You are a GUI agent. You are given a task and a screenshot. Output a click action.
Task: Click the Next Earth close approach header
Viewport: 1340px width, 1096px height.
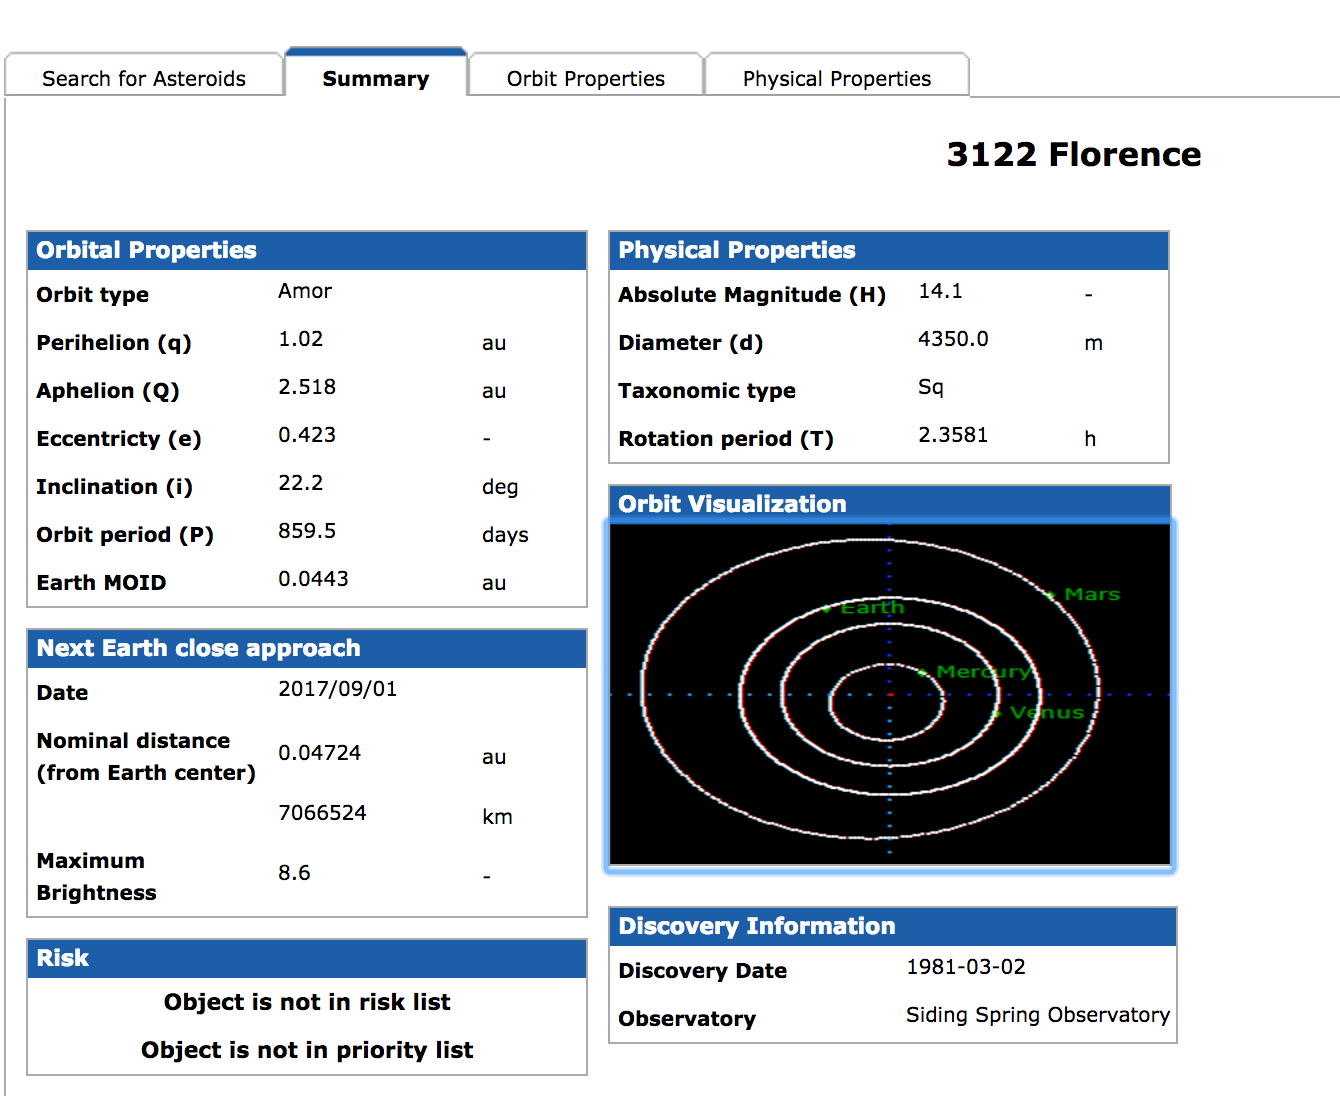pos(307,648)
